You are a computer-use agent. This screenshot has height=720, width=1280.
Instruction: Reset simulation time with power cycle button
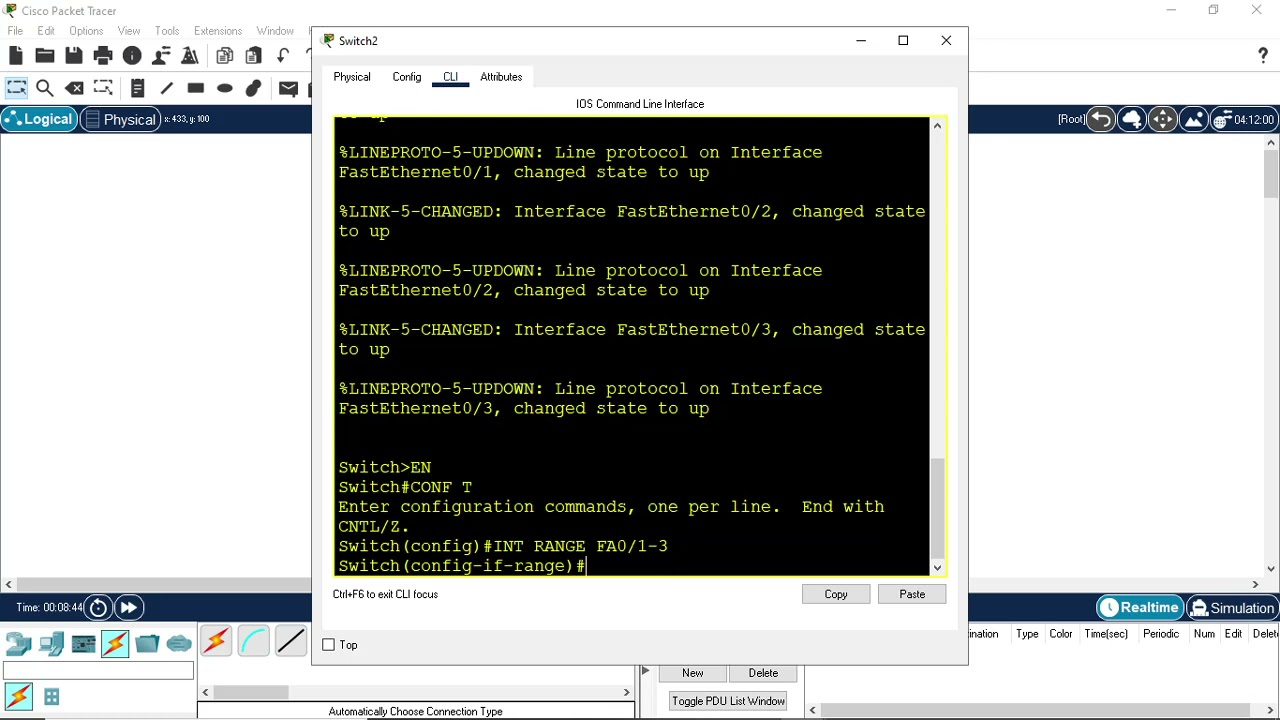98,608
